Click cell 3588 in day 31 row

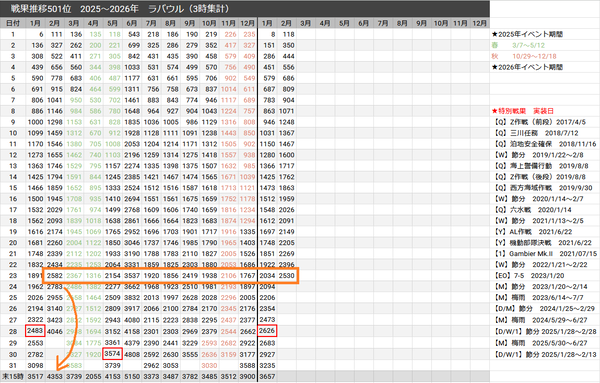click(248, 365)
